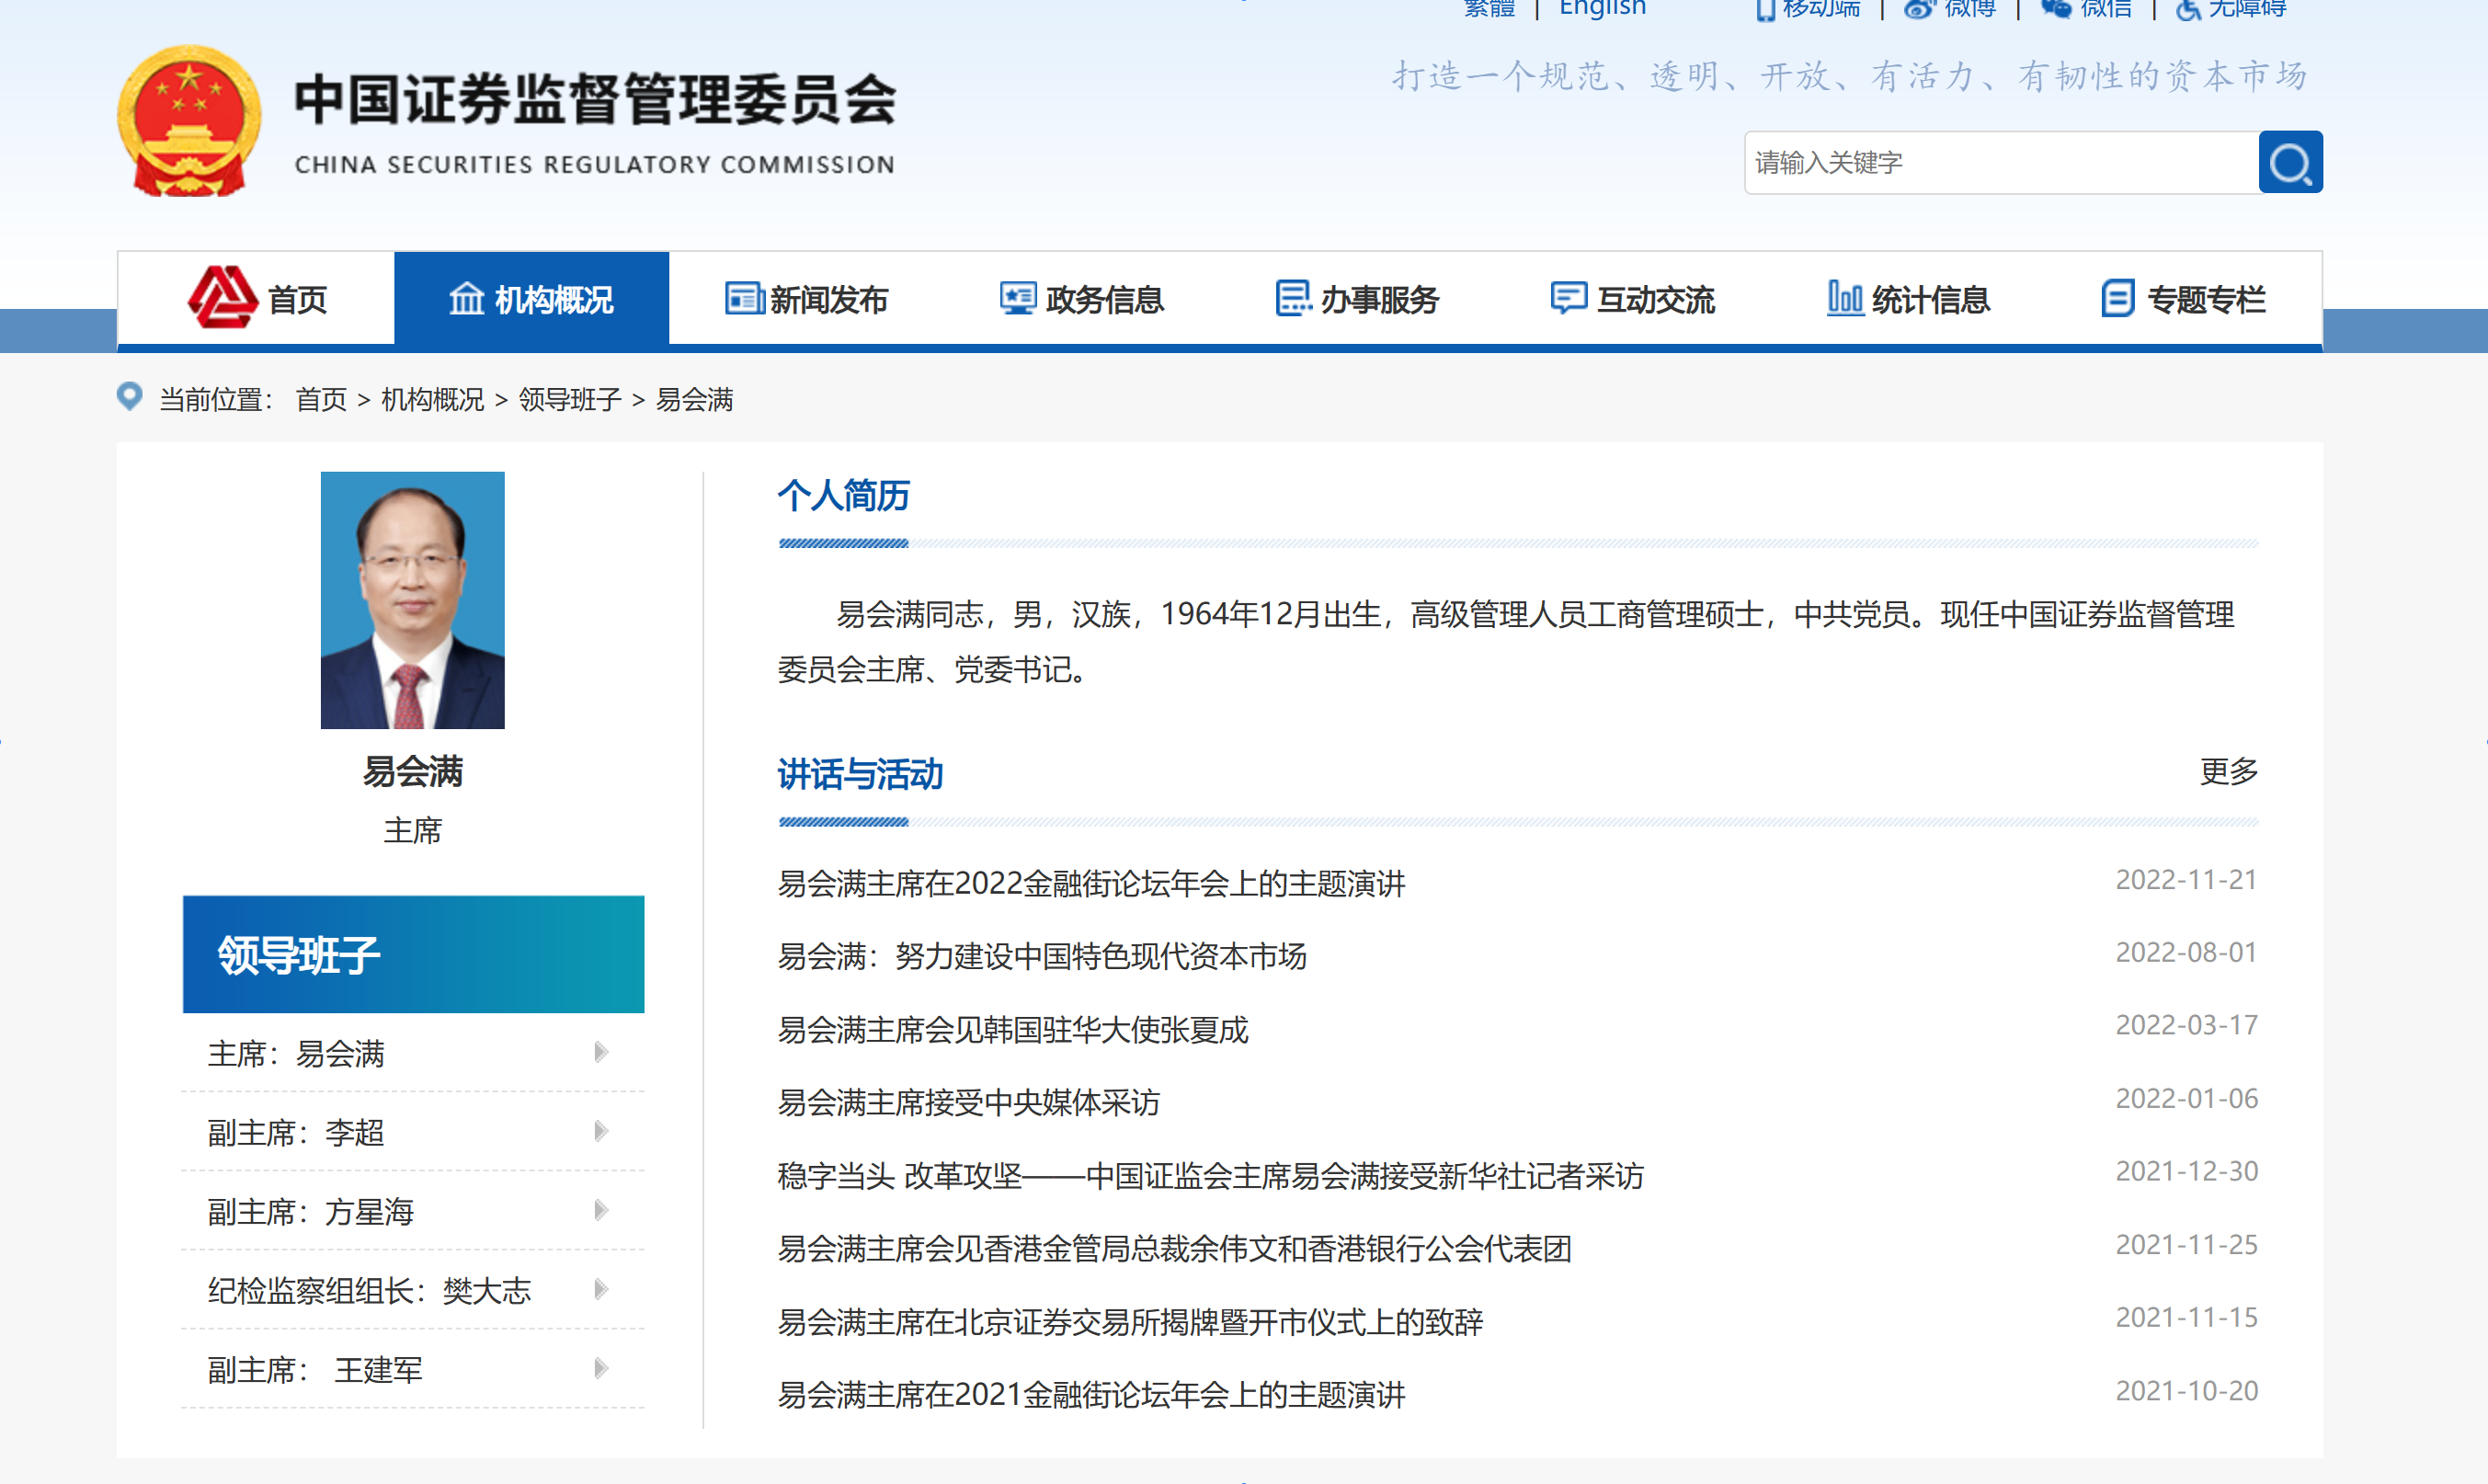2488x1484 pixels.
Task: Open 2022金融街论坛年会主题演讲 article
Action: 1092,883
